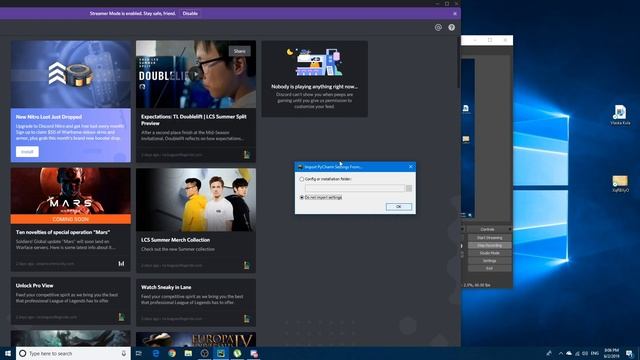Click the game icon on the Merch Collection card
The height and width of the screenshot is (360, 640).
[x=247, y=265]
